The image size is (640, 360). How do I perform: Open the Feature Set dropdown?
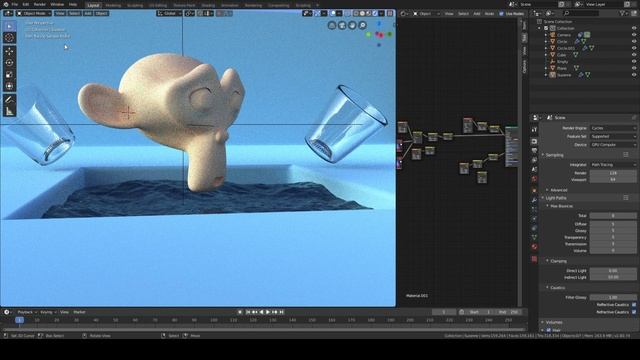613,136
